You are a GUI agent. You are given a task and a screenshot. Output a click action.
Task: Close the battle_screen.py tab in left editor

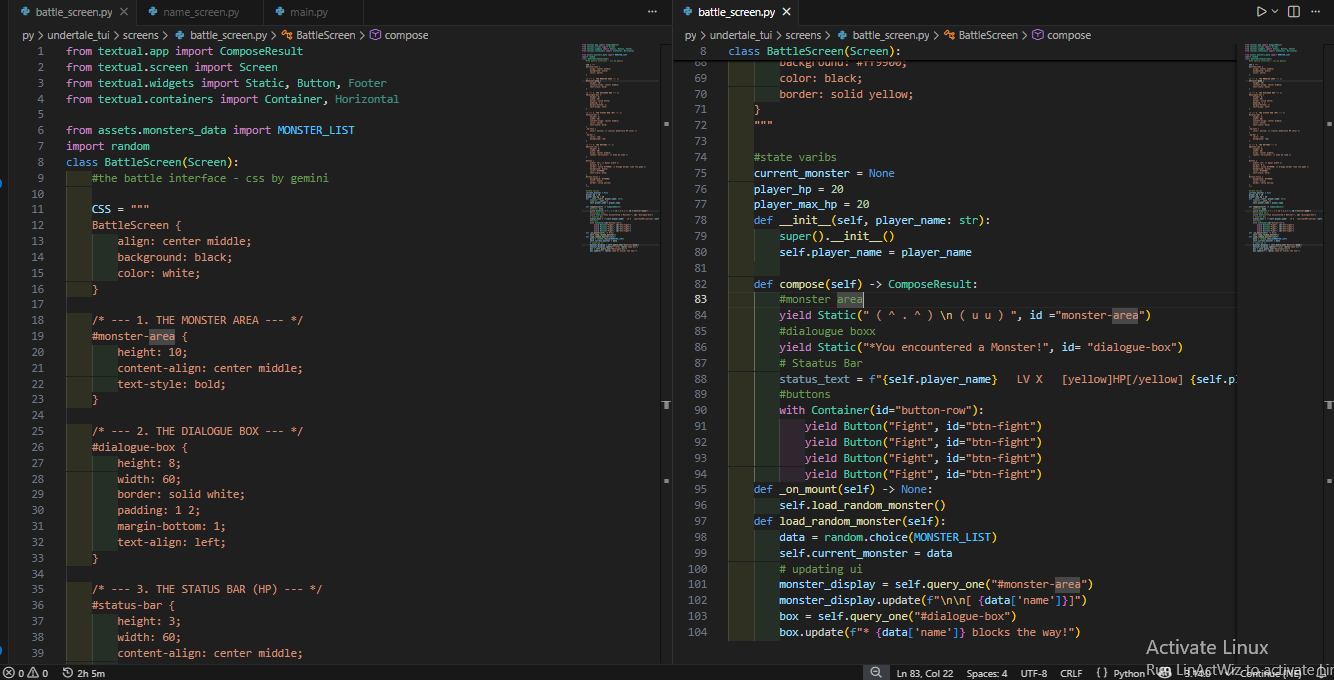124,12
